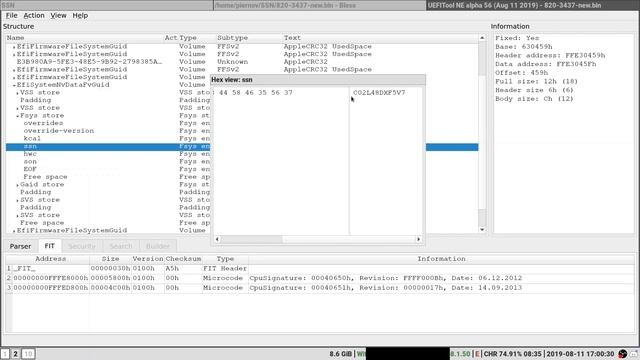Screen dimensions: 640x360
Task: Select the overrides entry
Action: point(43,123)
